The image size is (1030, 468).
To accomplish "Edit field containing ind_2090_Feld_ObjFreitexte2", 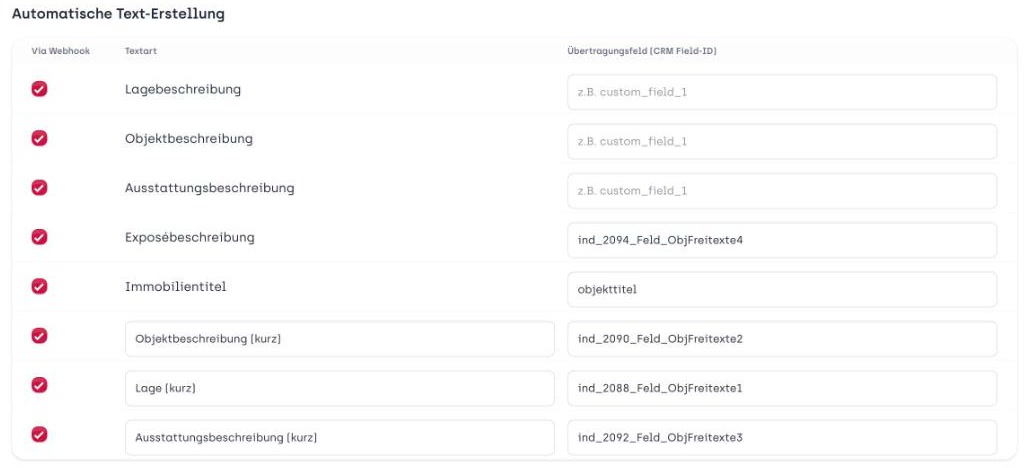I will pyautogui.click(x=782, y=339).
